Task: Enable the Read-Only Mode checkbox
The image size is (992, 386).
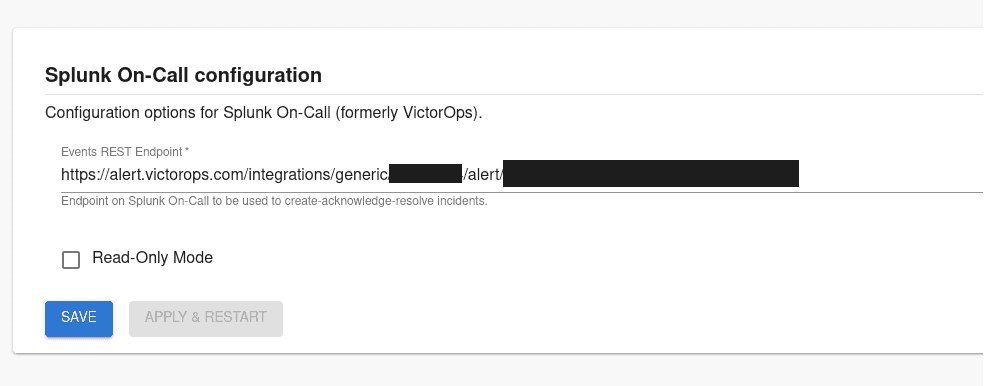Action: [71, 259]
